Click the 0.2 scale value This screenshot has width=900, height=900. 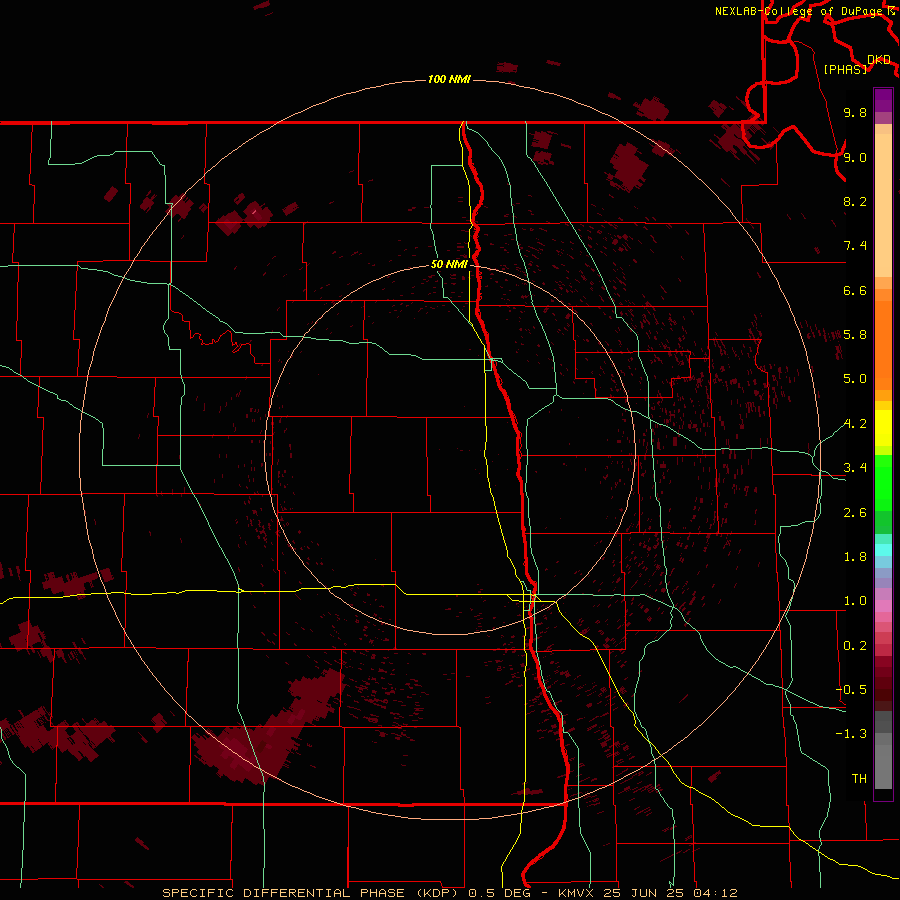855,646
